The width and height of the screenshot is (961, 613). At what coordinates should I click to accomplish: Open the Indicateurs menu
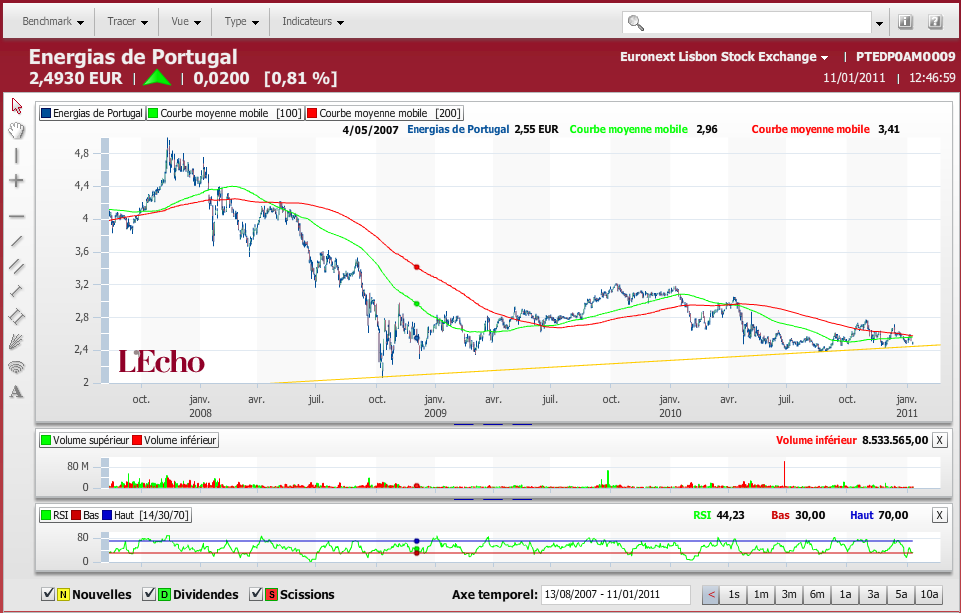(x=313, y=21)
